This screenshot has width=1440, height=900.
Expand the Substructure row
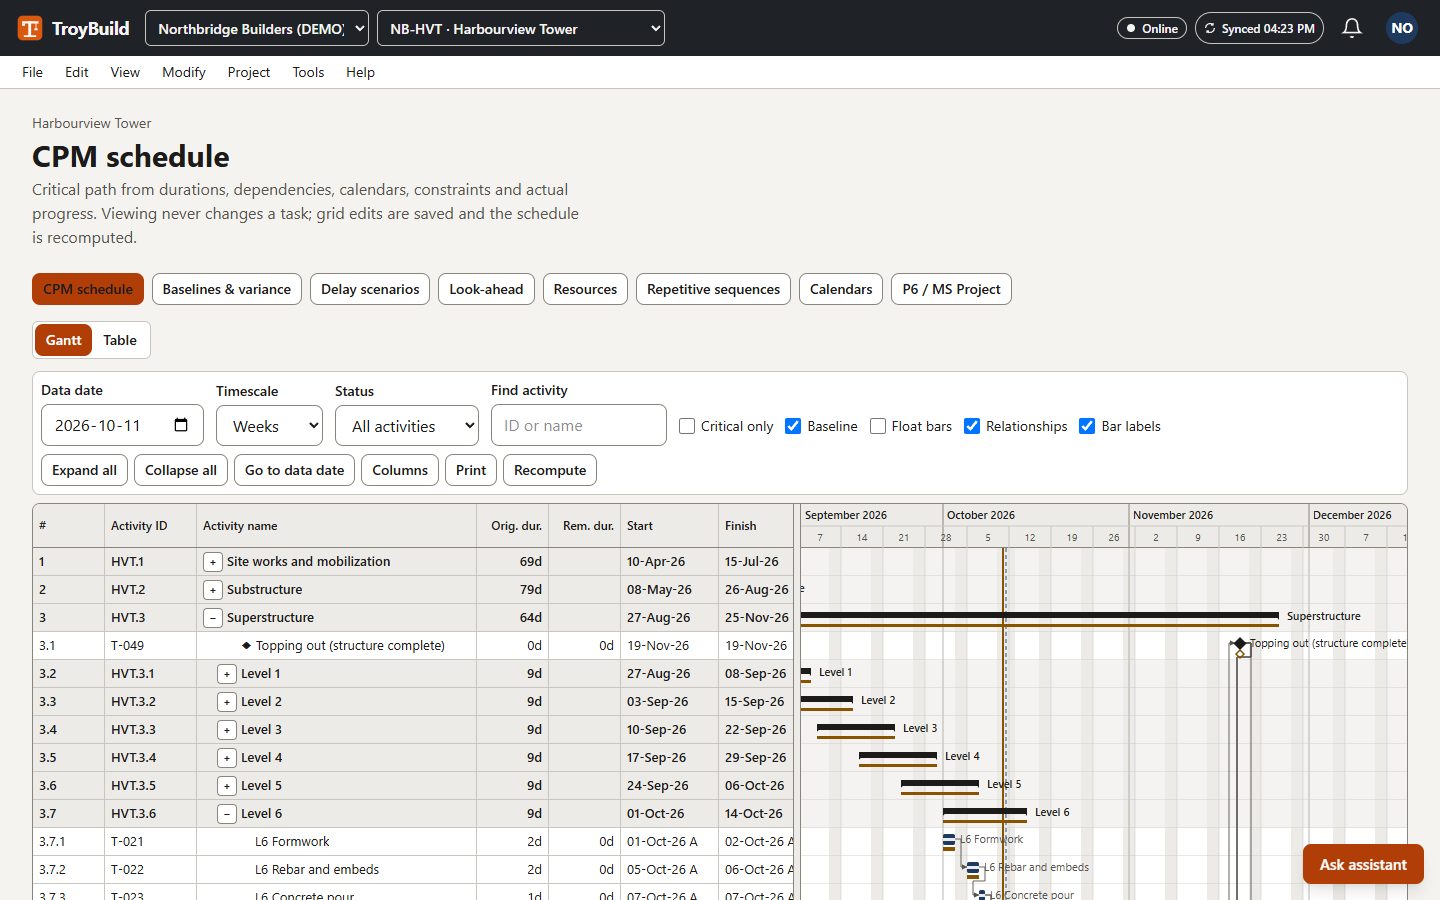(x=213, y=590)
